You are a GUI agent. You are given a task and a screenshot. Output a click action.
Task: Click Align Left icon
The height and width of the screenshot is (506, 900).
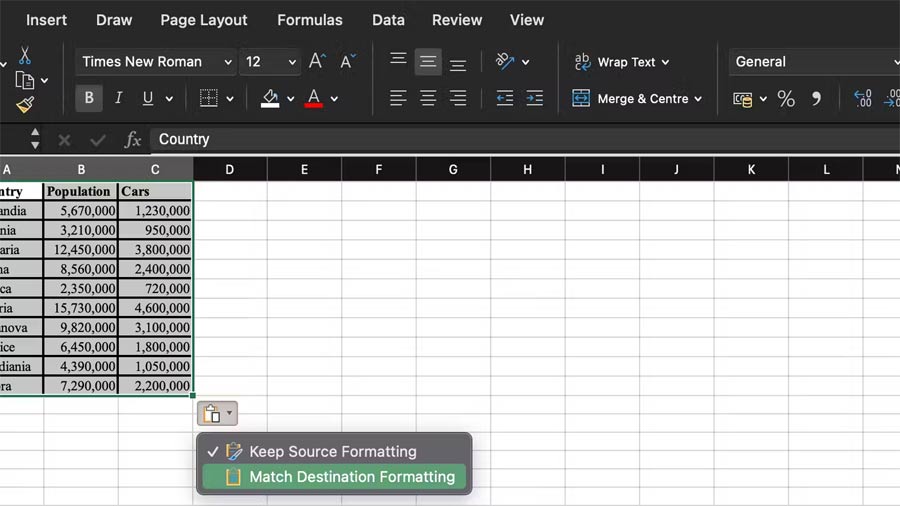[x=398, y=98]
